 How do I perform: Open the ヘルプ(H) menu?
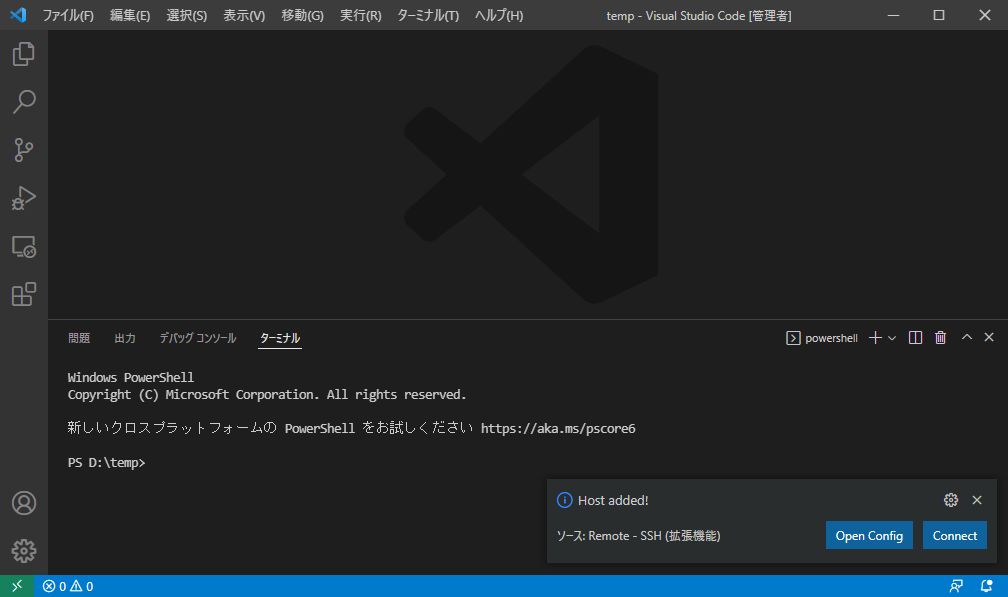tap(499, 15)
